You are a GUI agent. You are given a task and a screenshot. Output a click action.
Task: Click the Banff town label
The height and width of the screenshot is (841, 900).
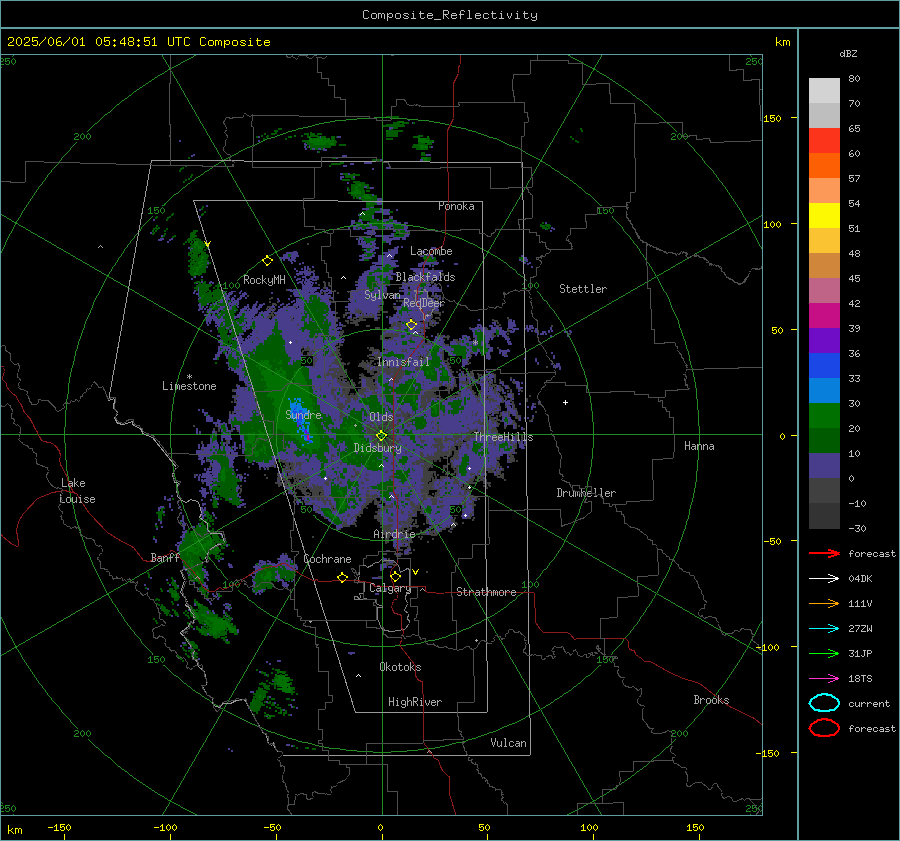(x=165, y=558)
